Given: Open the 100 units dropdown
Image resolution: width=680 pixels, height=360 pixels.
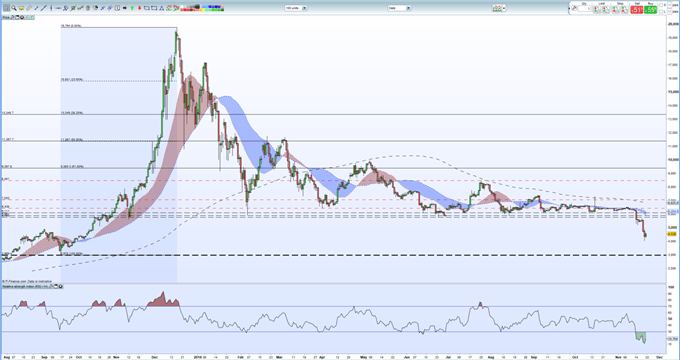Looking at the screenshot, I should (x=296, y=8).
